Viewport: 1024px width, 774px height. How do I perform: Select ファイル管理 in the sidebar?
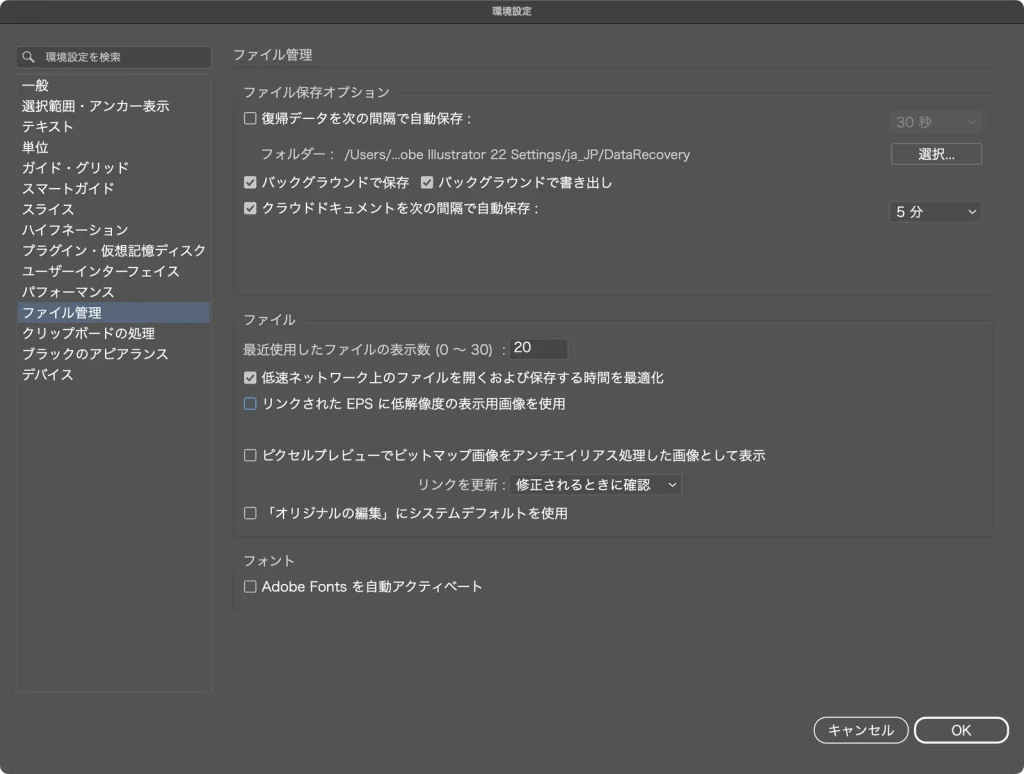[114, 313]
